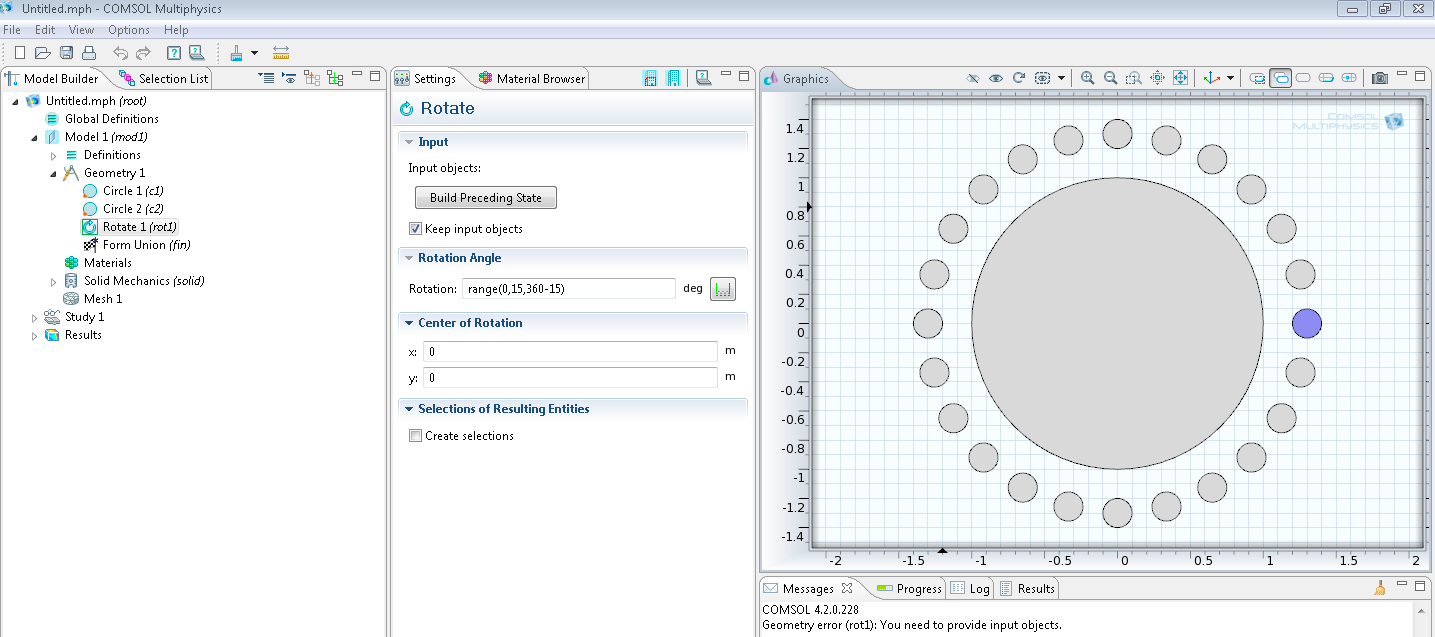
Task: Expand the Definitions tree node
Action: click(x=54, y=155)
